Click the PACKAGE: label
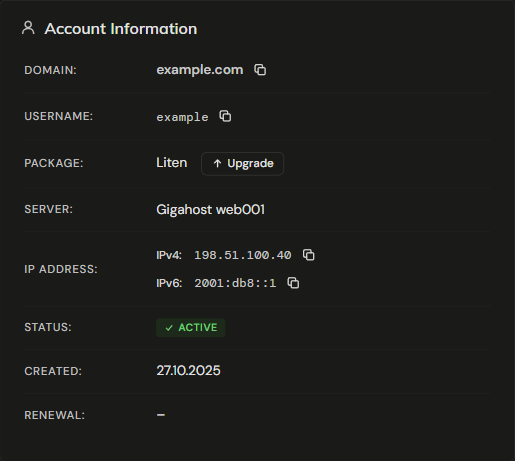 pyautogui.click(x=54, y=163)
